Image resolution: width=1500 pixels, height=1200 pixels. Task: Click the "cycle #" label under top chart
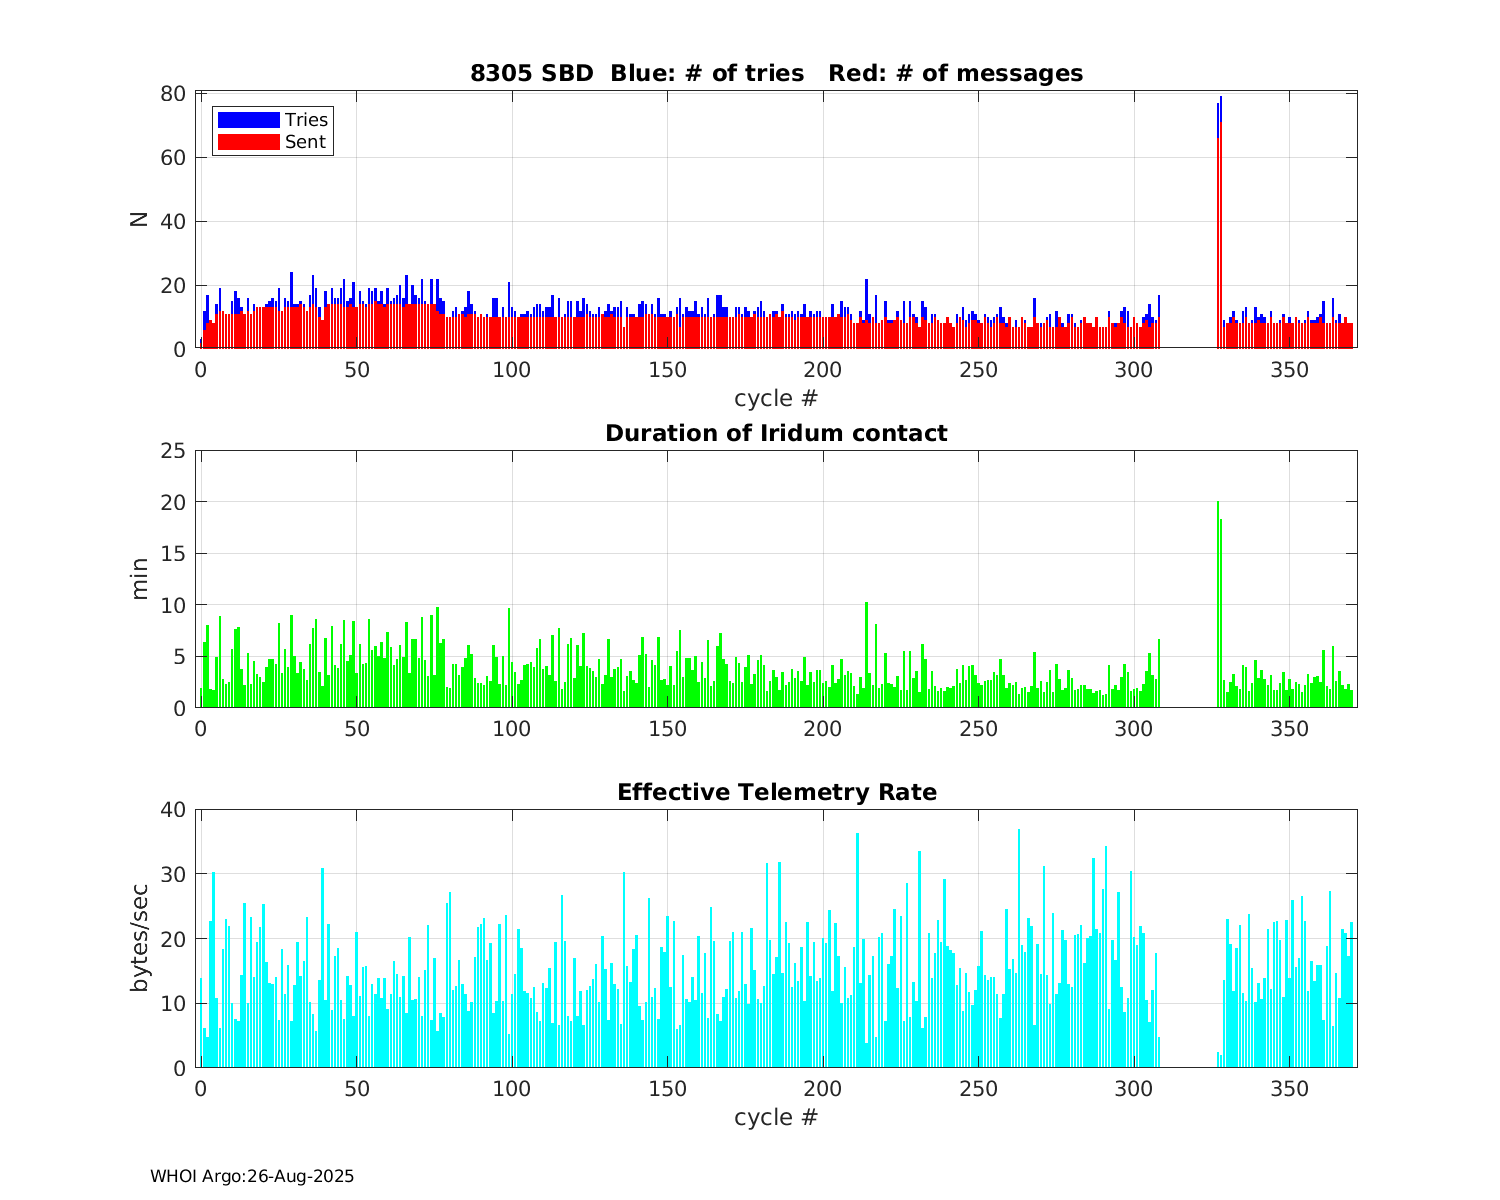point(776,398)
